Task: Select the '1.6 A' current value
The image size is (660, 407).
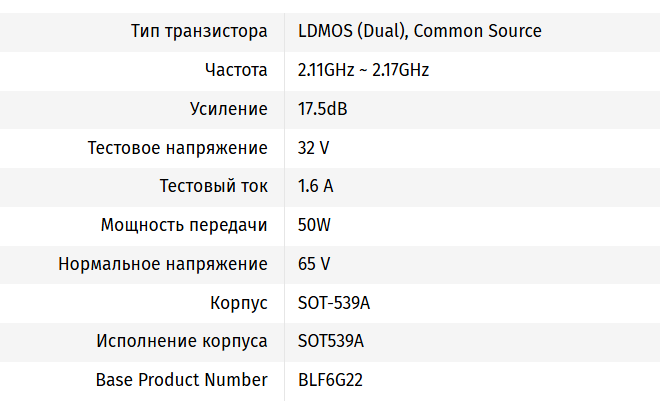Action: tap(315, 186)
